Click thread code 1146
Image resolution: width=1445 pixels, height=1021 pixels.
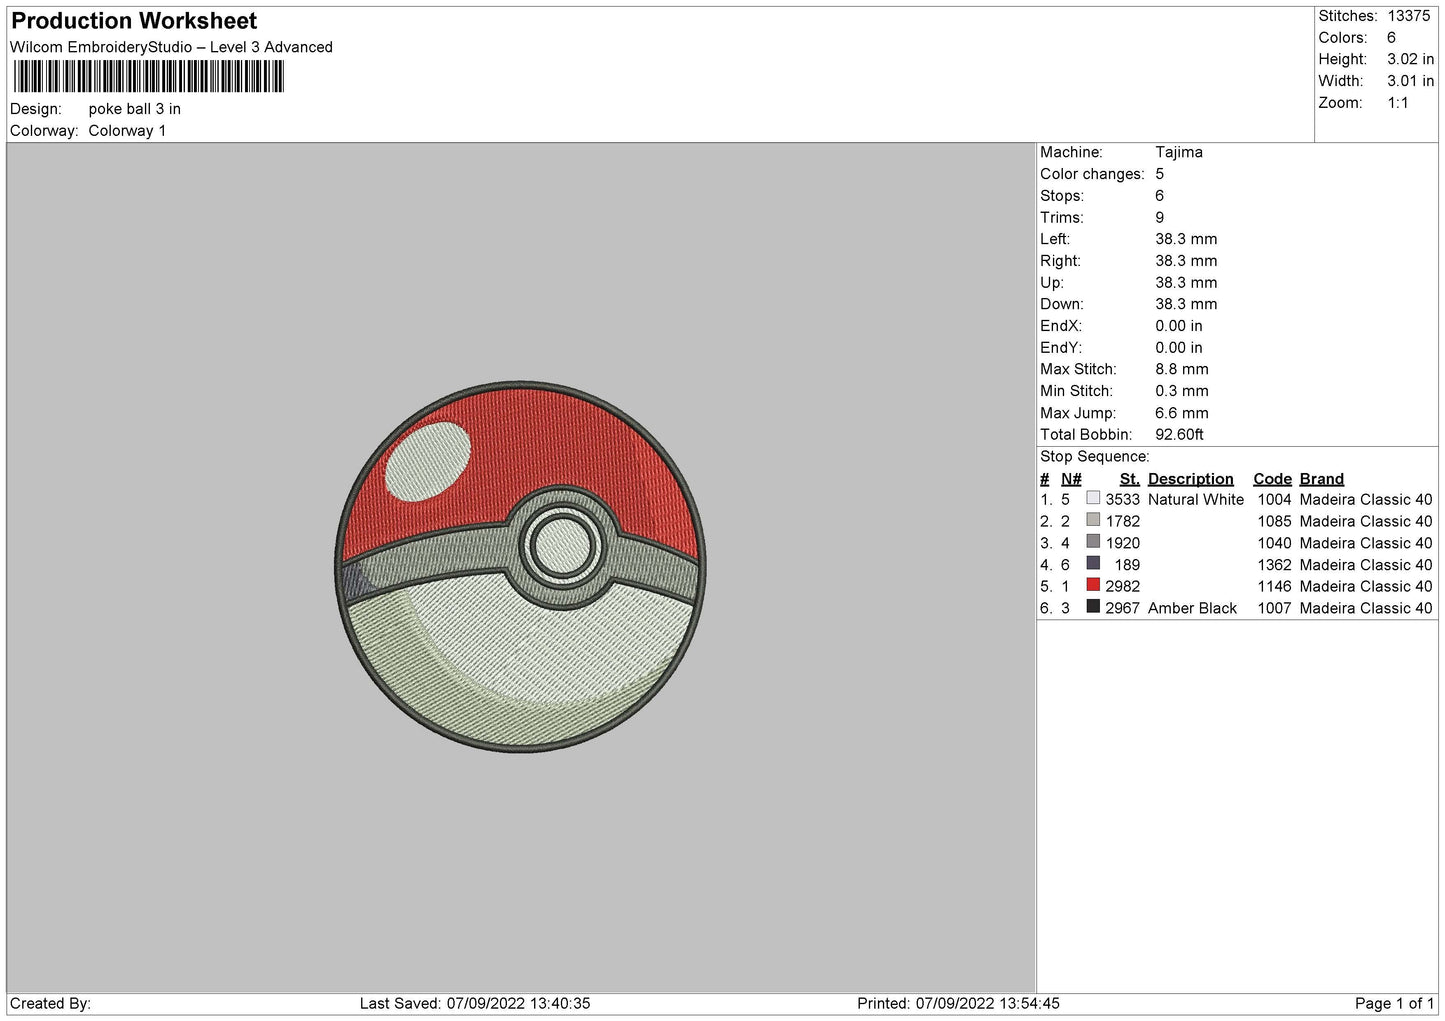point(1274,586)
